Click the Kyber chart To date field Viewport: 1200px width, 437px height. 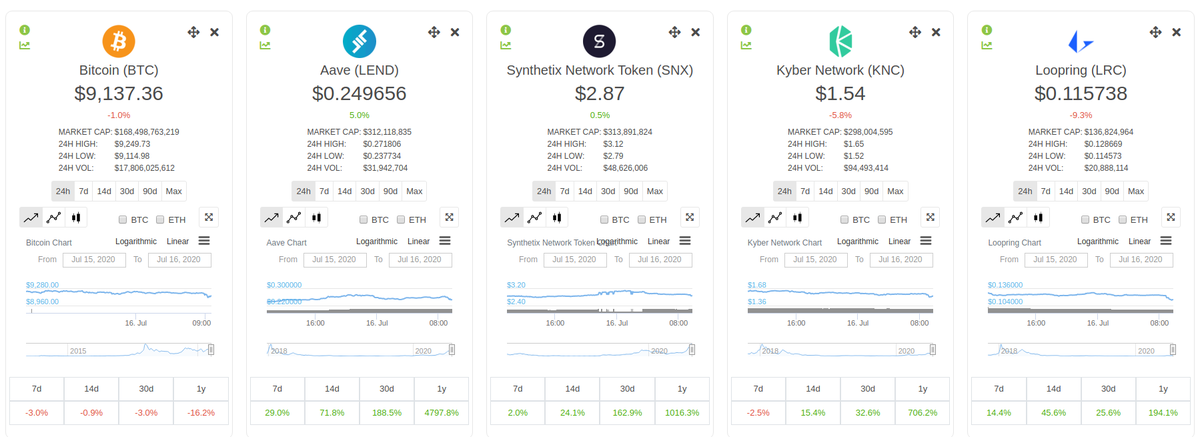pyautogui.click(x=902, y=260)
